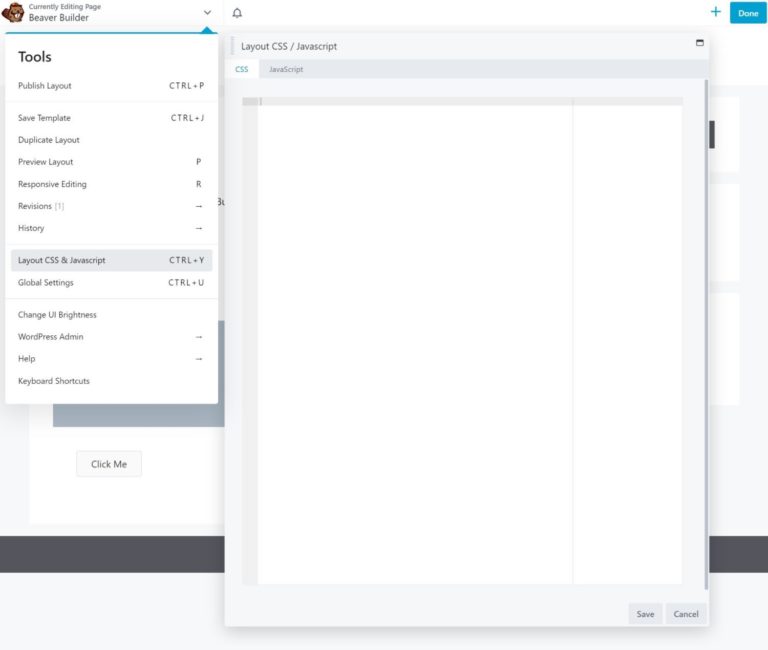
Task: Switch to the JavaScript tab
Action: [x=286, y=70]
